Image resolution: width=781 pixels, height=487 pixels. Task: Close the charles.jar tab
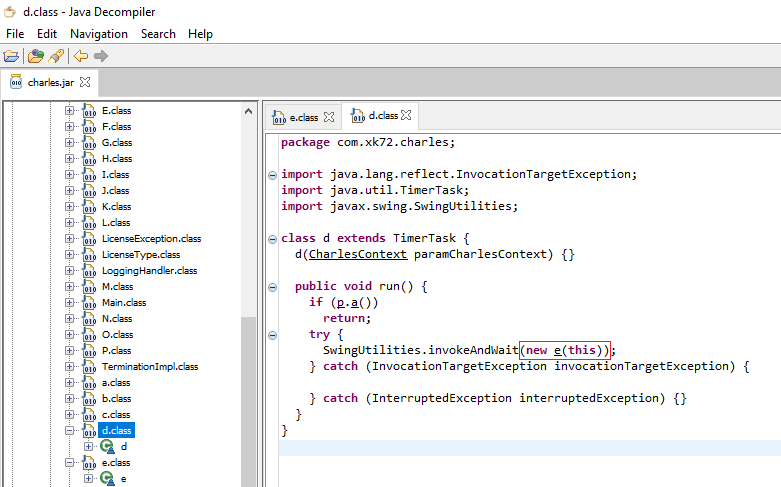[x=85, y=82]
